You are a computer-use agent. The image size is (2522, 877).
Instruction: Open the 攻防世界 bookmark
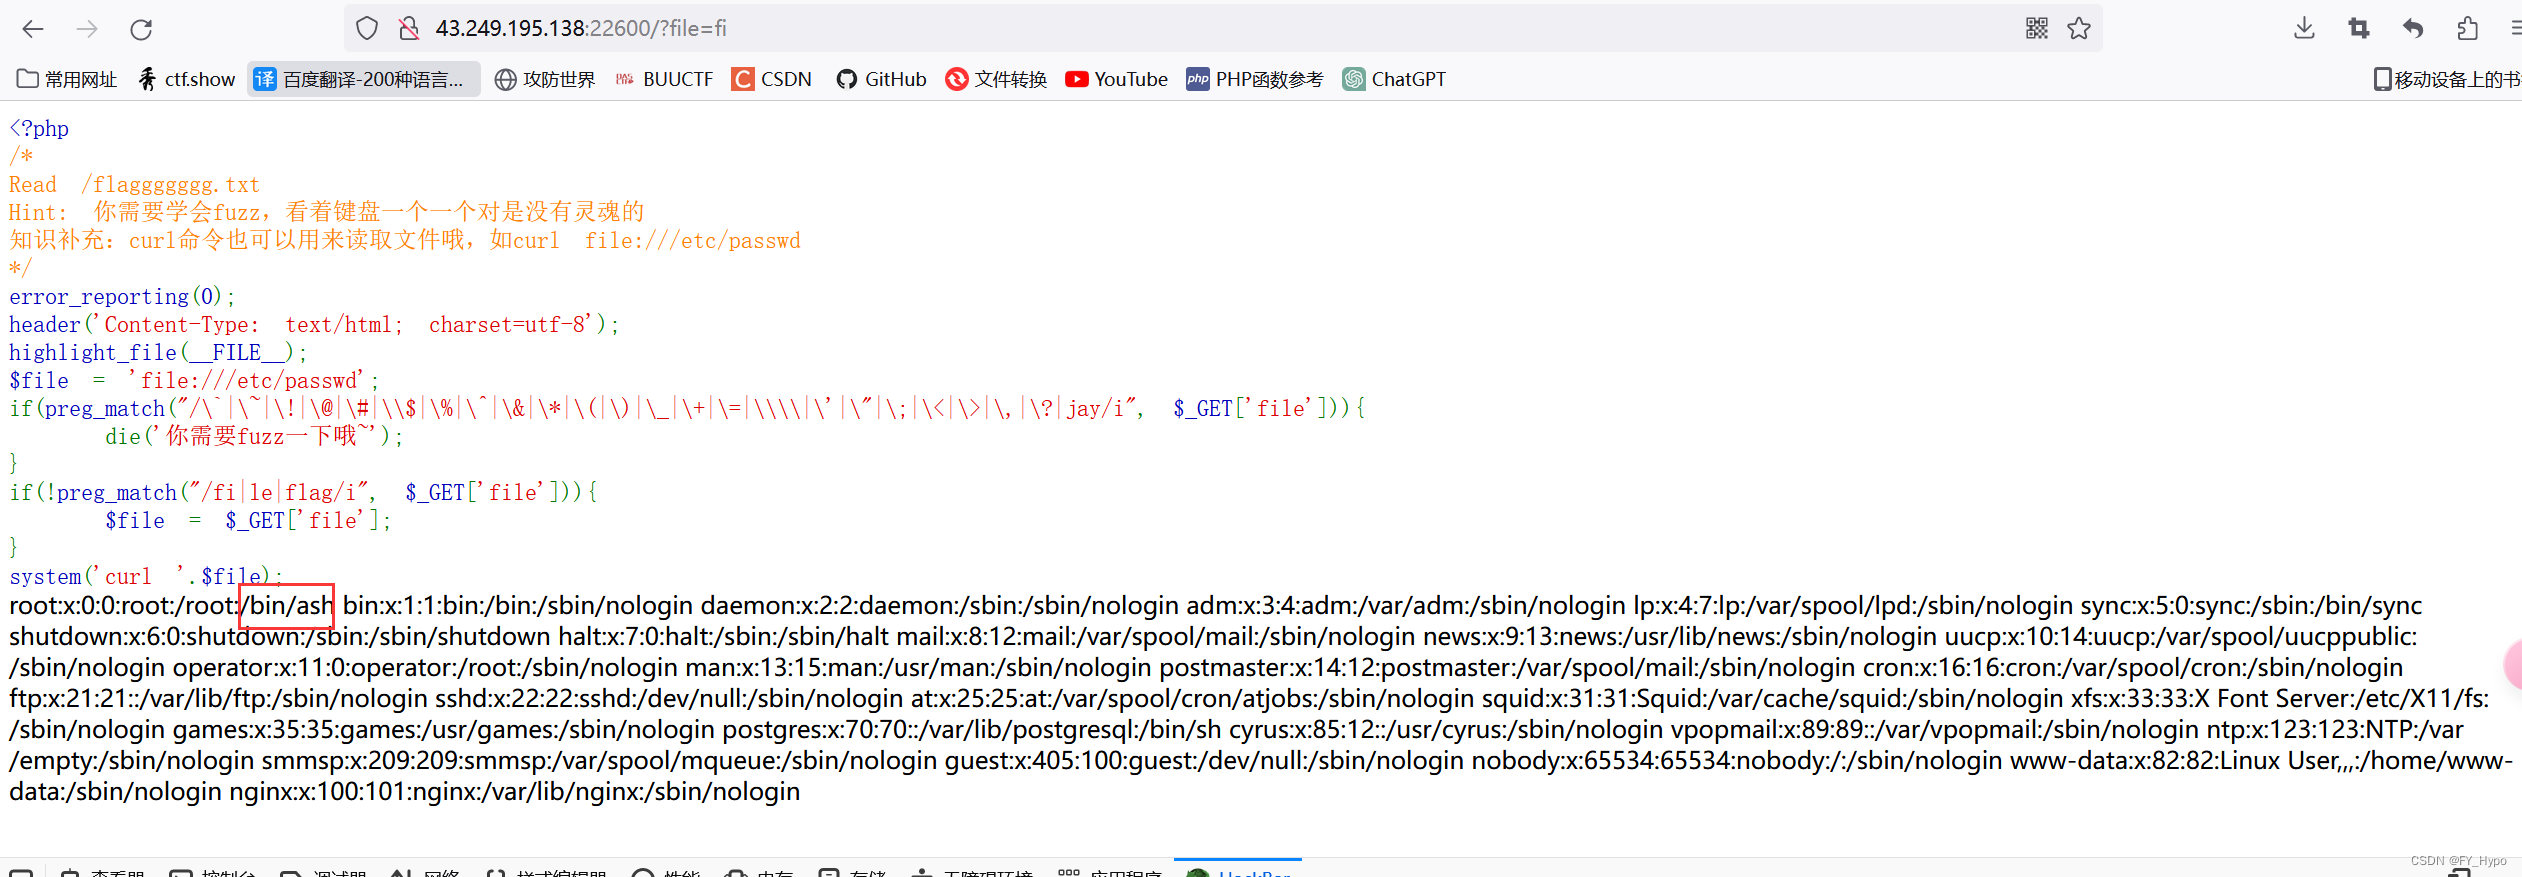(x=545, y=79)
